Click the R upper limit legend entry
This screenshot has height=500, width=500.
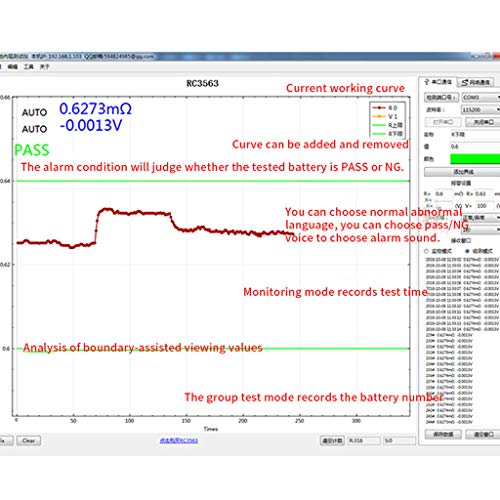(x=387, y=125)
